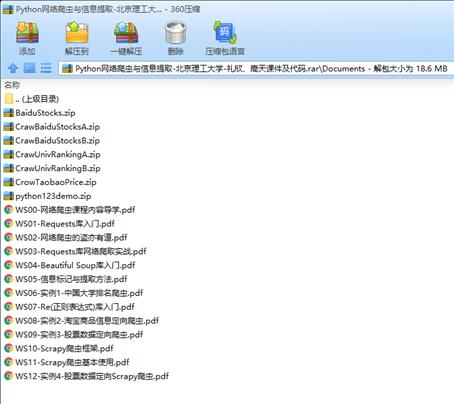The image size is (454, 404).
Task: Switch to list view icon
Action: (46, 68)
